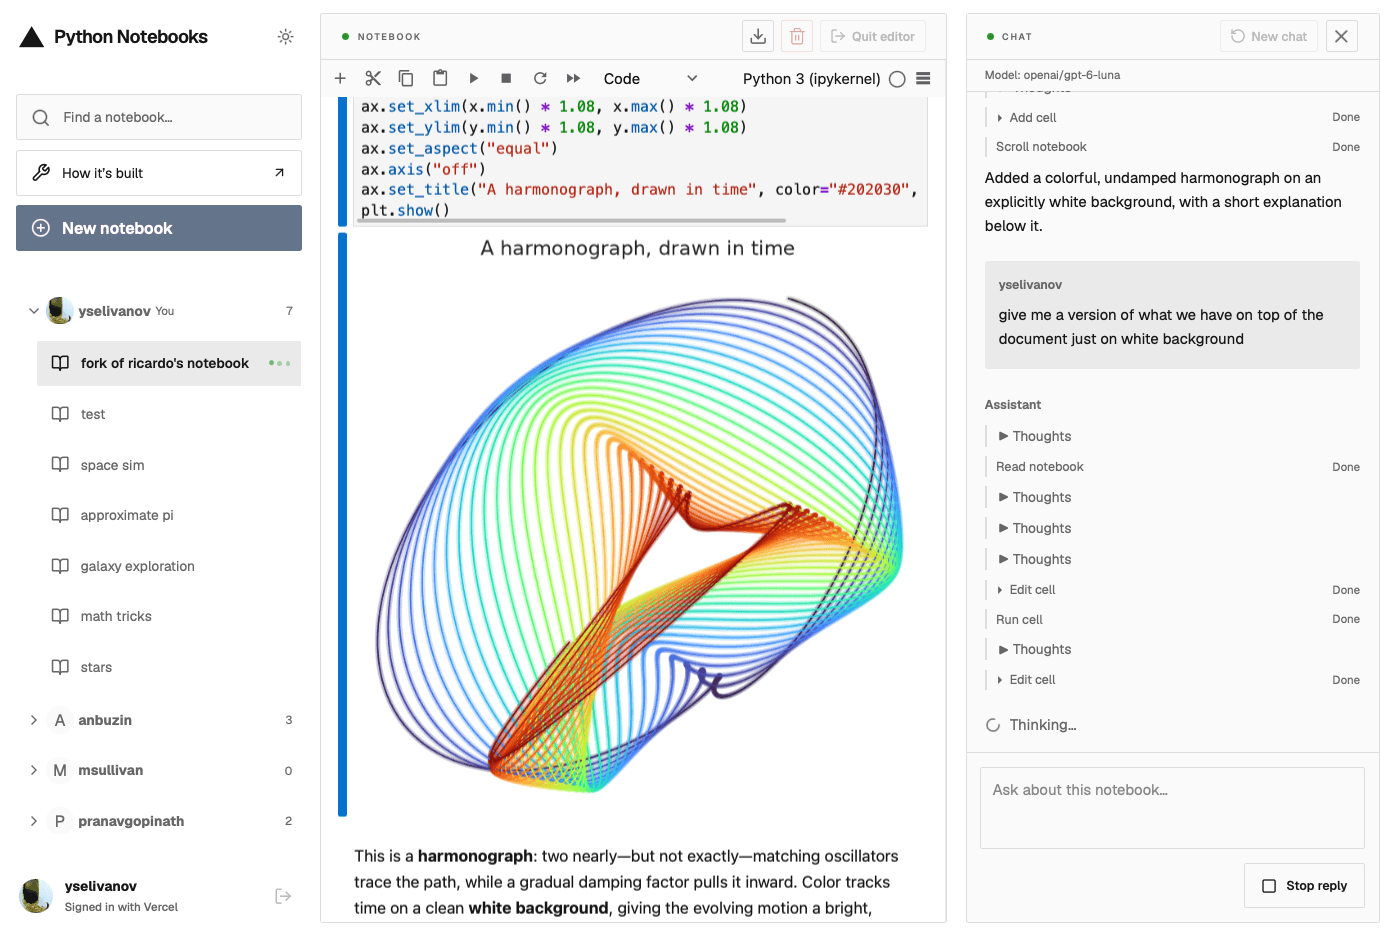1392x932 pixels.
Task: Interrupt the kernel with stop icon
Action: tap(506, 78)
